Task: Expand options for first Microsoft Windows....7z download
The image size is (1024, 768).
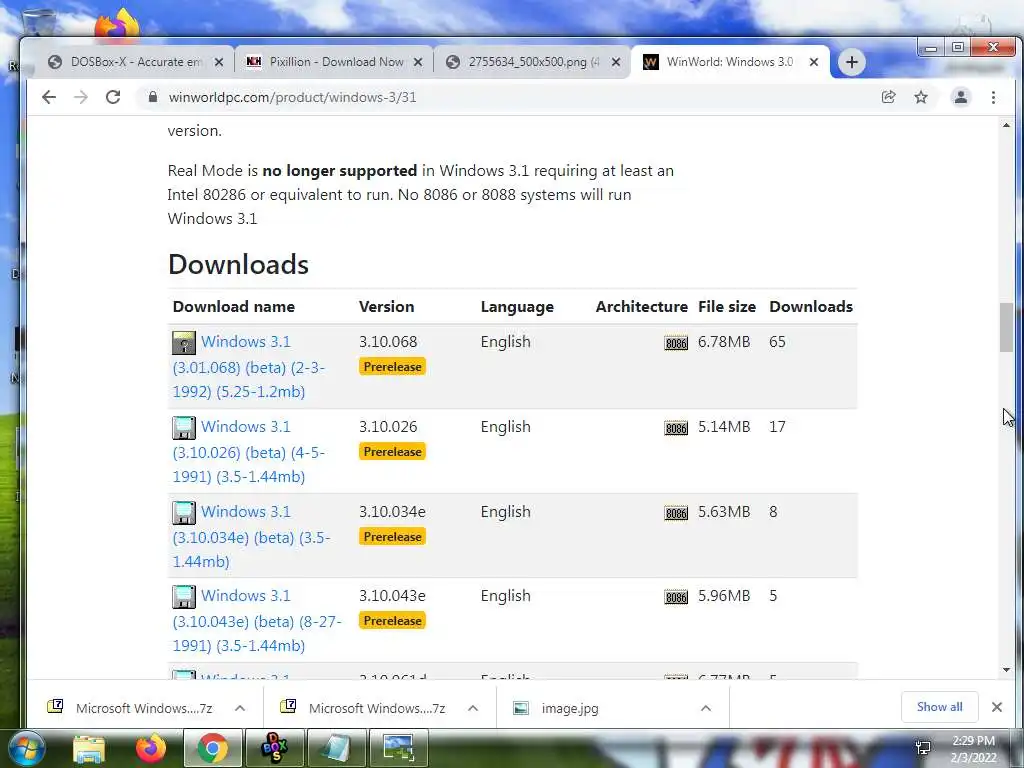Action: click(240, 708)
